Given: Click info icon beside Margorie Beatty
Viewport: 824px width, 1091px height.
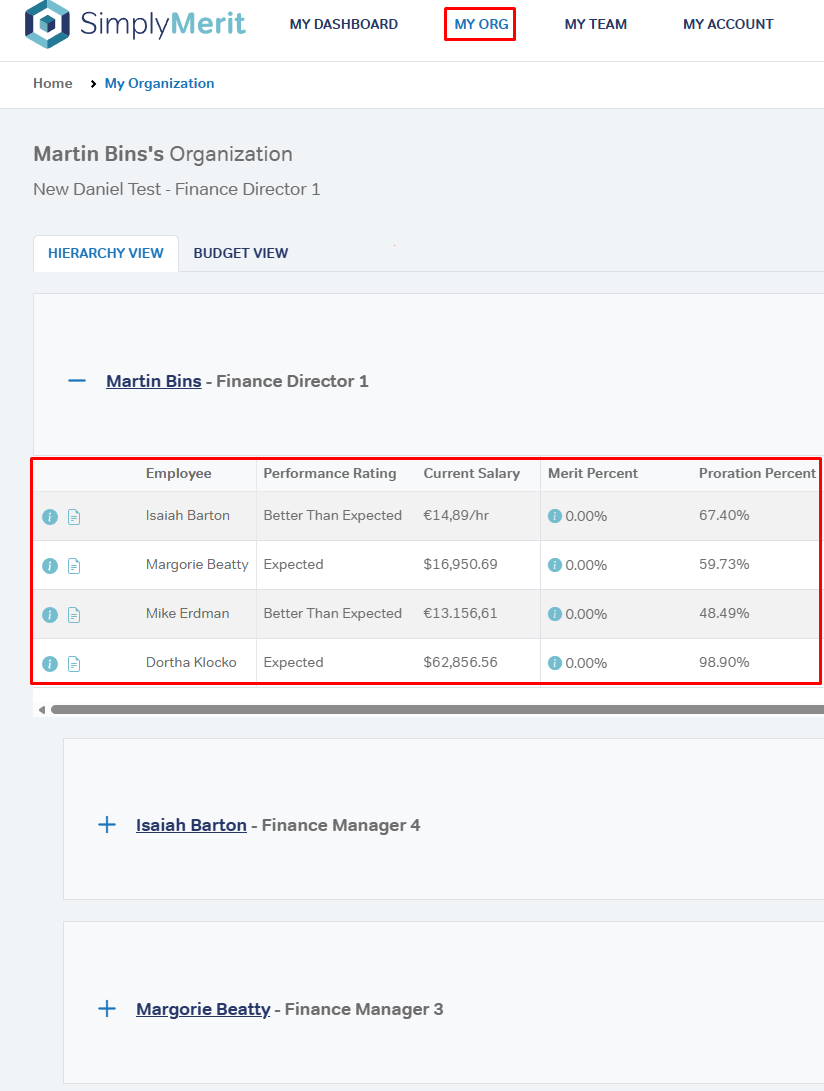Looking at the screenshot, I should (50, 566).
